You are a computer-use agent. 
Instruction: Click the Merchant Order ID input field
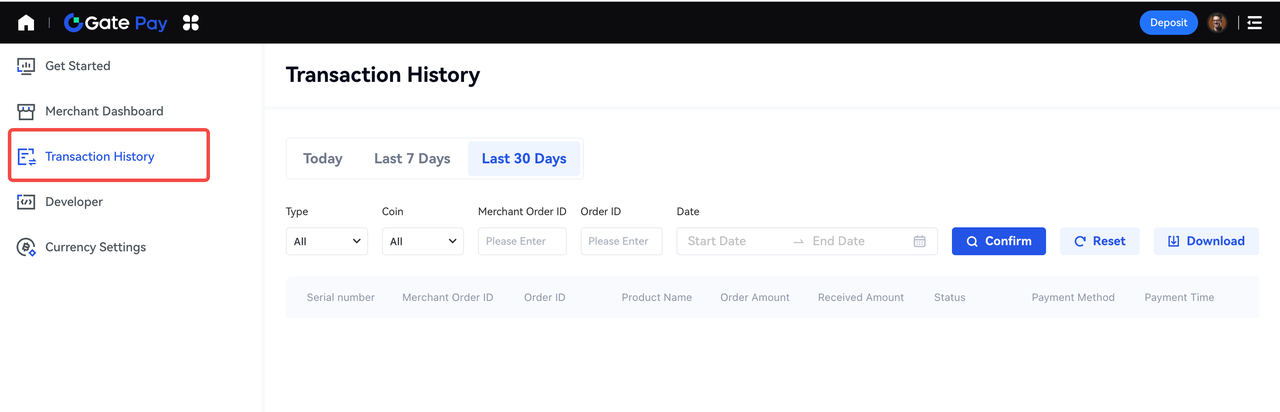point(522,241)
